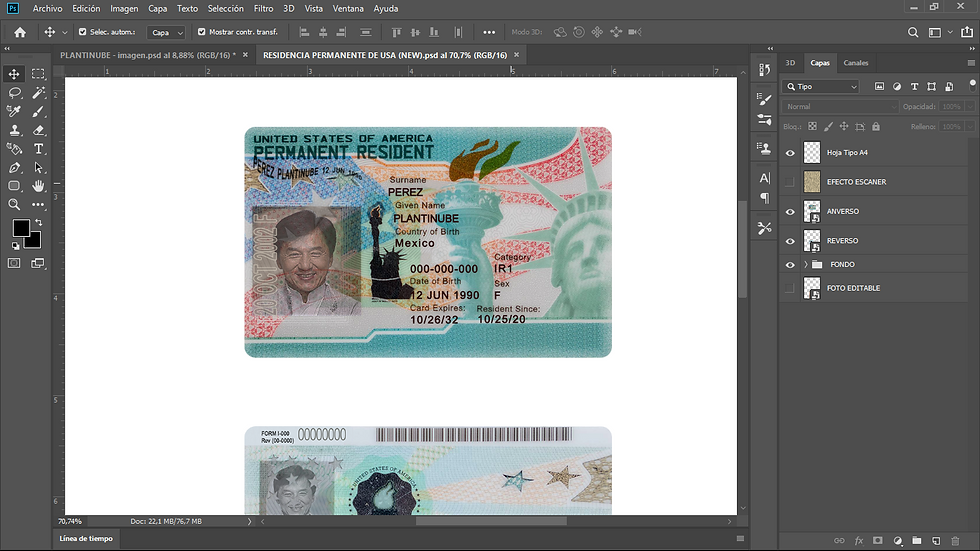Hide the Hoja Tipo A4 layer
The height and width of the screenshot is (551, 980).
click(790, 152)
